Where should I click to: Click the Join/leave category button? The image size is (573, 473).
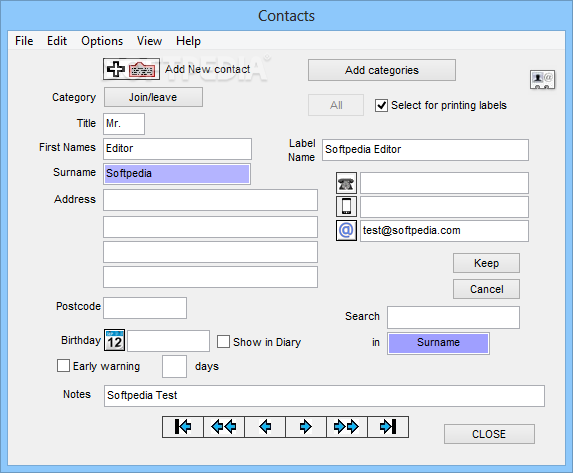tap(153, 97)
